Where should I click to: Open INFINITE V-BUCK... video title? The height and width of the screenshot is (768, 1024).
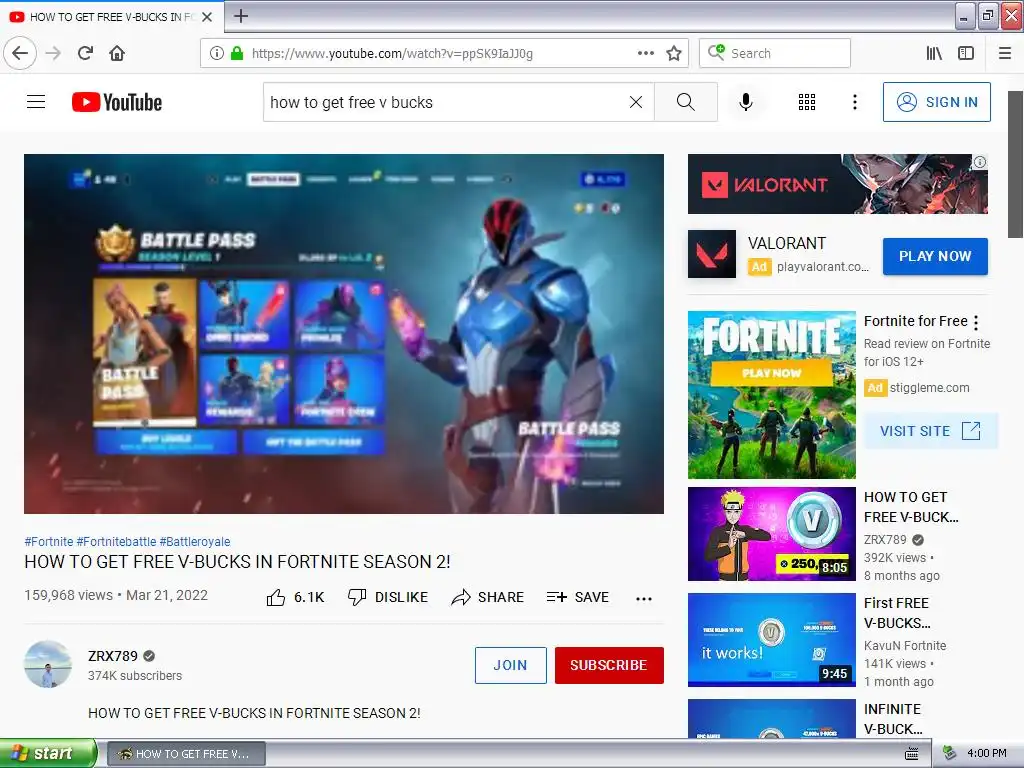click(x=893, y=718)
